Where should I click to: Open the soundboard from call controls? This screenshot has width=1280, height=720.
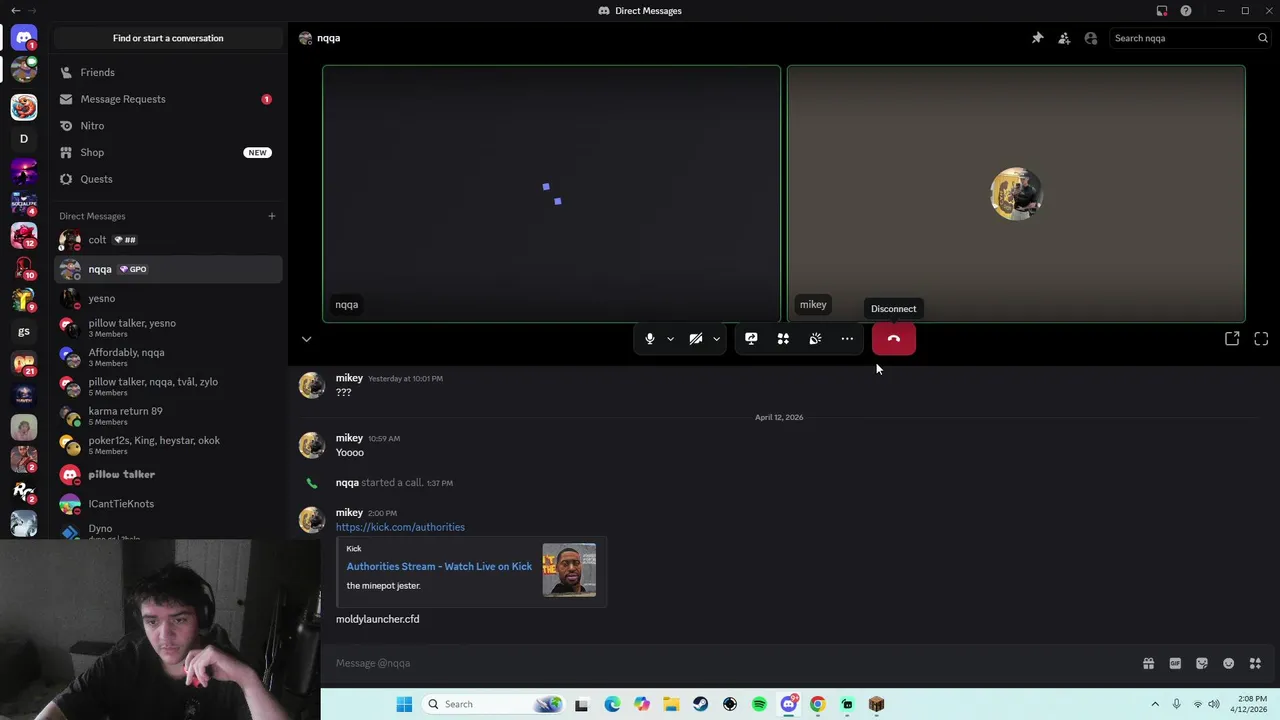click(x=815, y=339)
